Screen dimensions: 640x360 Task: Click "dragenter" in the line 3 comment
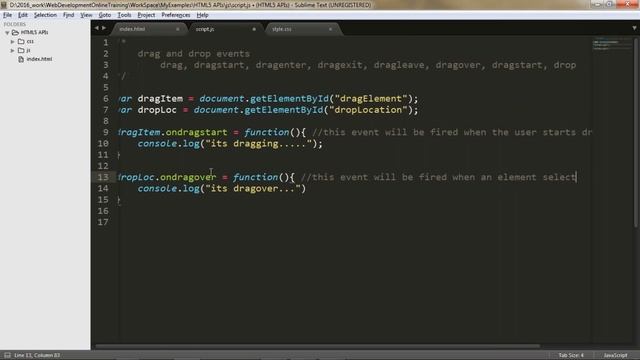coord(281,65)
